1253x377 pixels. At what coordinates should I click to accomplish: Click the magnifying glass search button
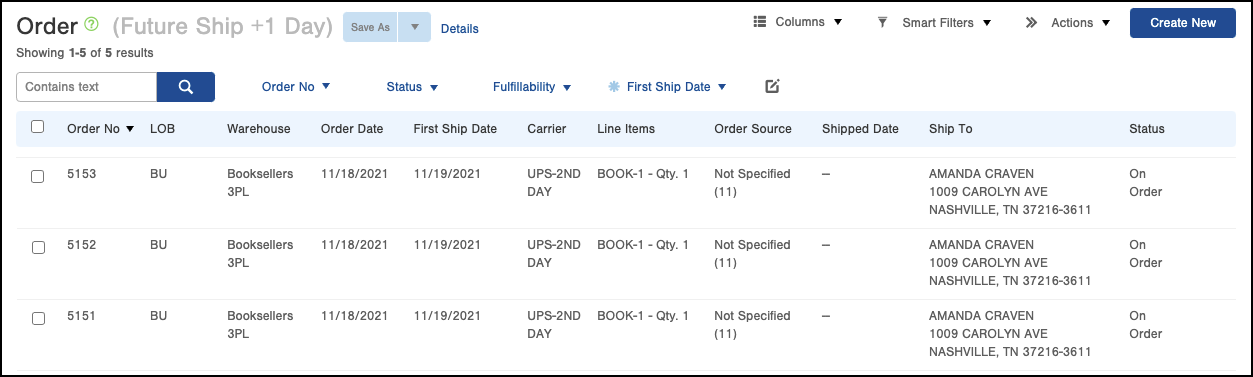point(186,87)
